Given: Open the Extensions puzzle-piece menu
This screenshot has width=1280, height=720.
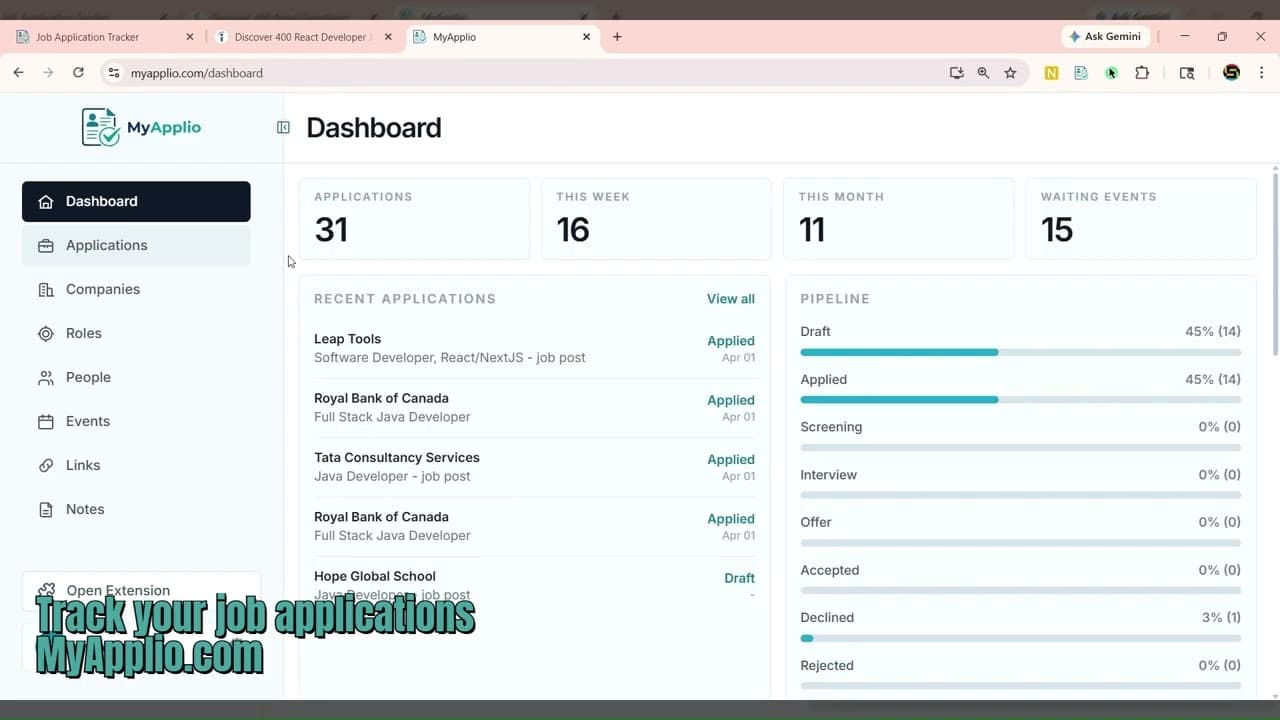Looking at the screenshot, I should [1142, 73].
